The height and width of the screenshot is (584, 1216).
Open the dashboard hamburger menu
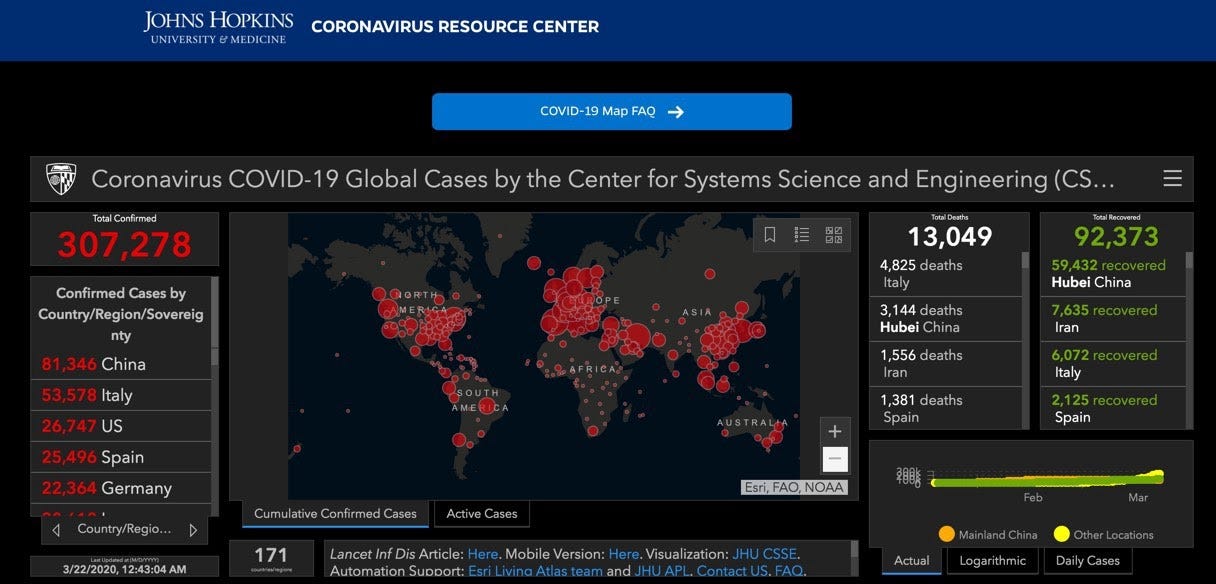tap(1171, 178)
